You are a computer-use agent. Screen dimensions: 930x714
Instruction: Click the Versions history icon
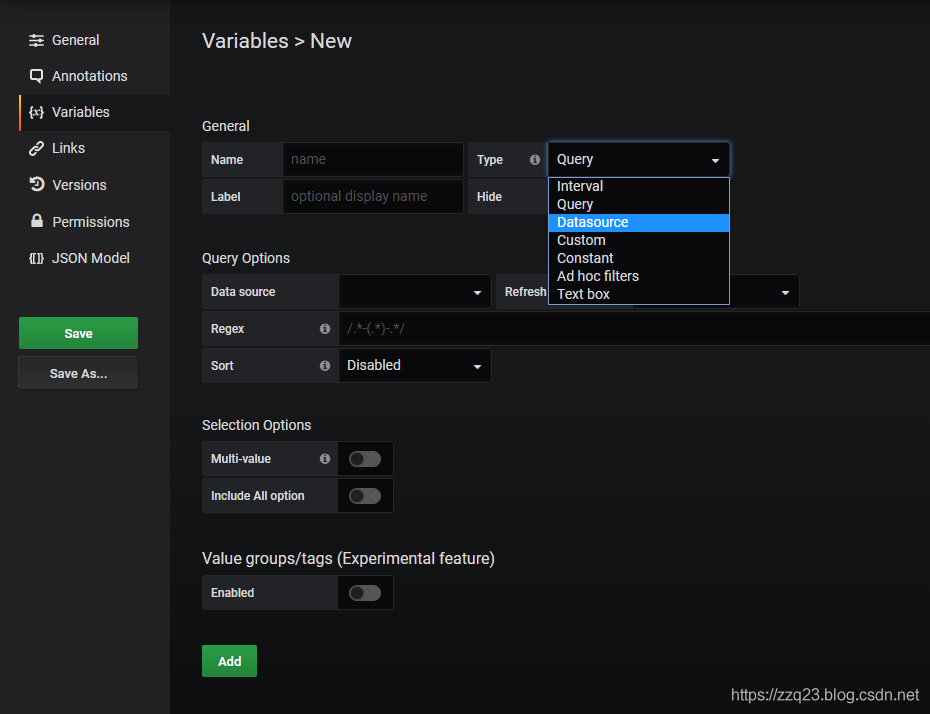click(x=37, y=184)
